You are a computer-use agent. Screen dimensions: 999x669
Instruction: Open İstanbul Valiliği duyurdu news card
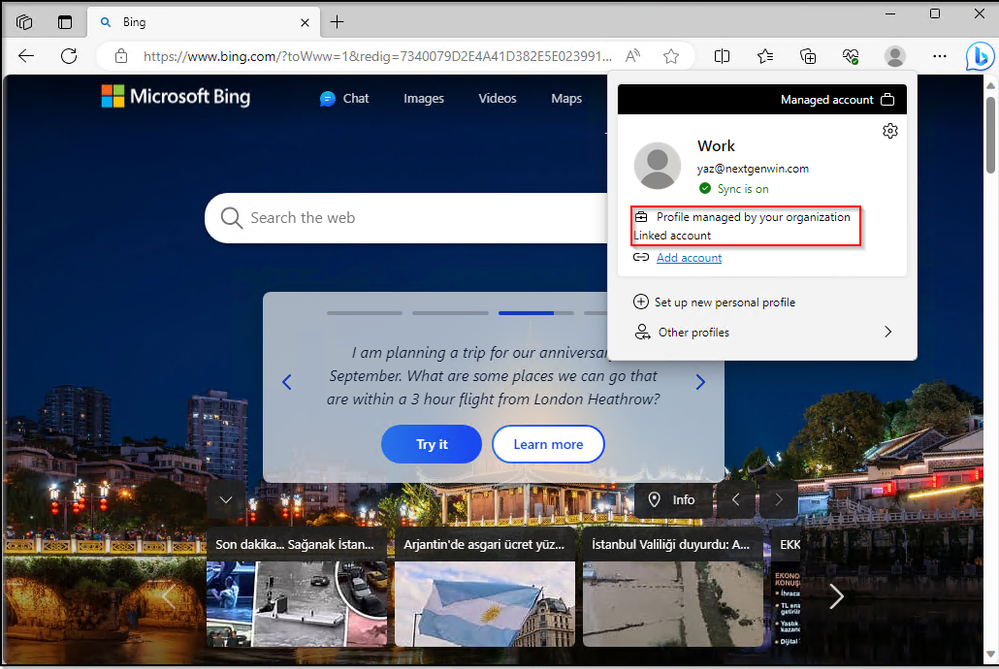pyautogui.click(x=673, y=587)
